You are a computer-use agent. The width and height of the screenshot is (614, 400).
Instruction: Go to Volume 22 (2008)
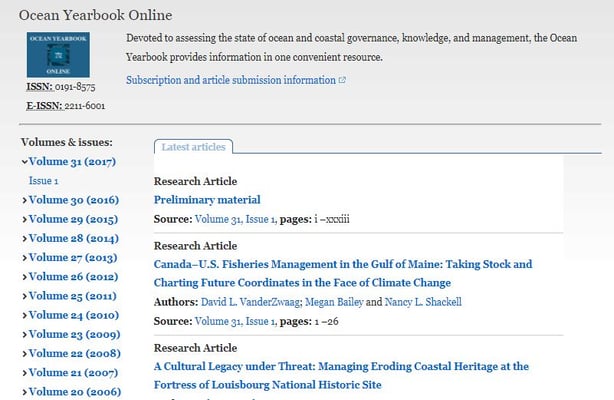73,353
